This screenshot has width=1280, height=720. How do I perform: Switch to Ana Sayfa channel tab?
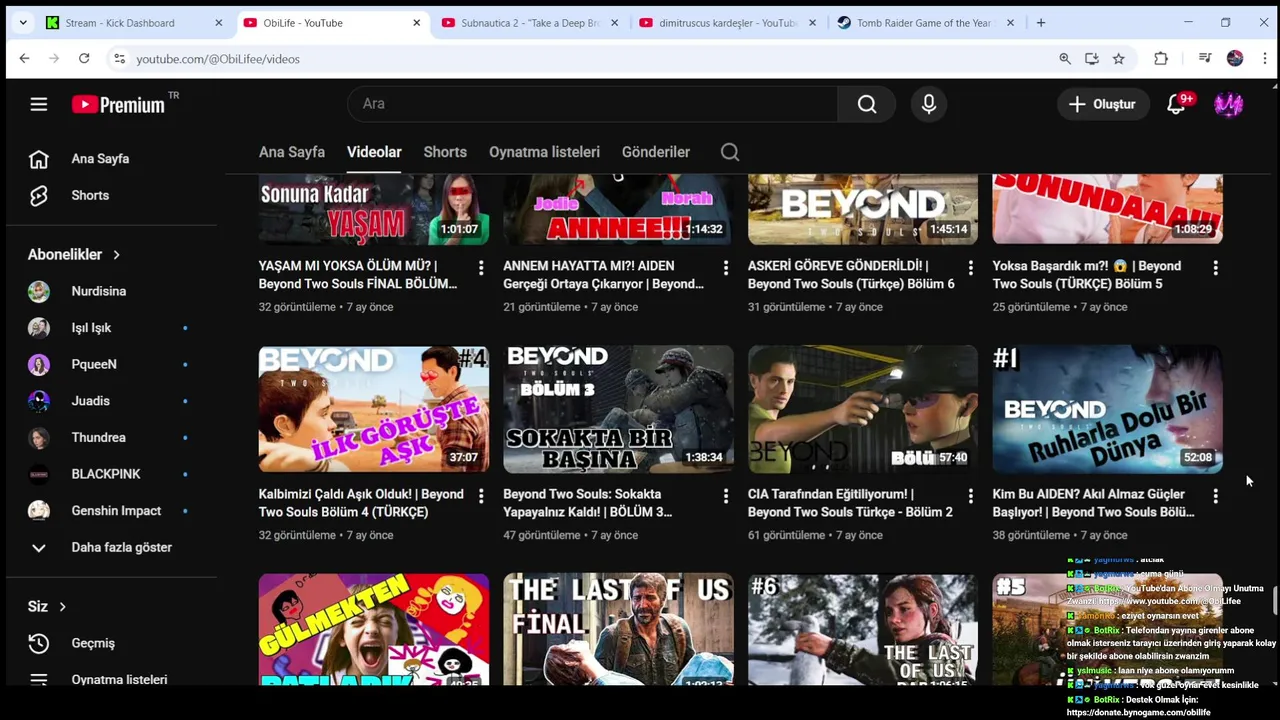[x=292, y=152]
